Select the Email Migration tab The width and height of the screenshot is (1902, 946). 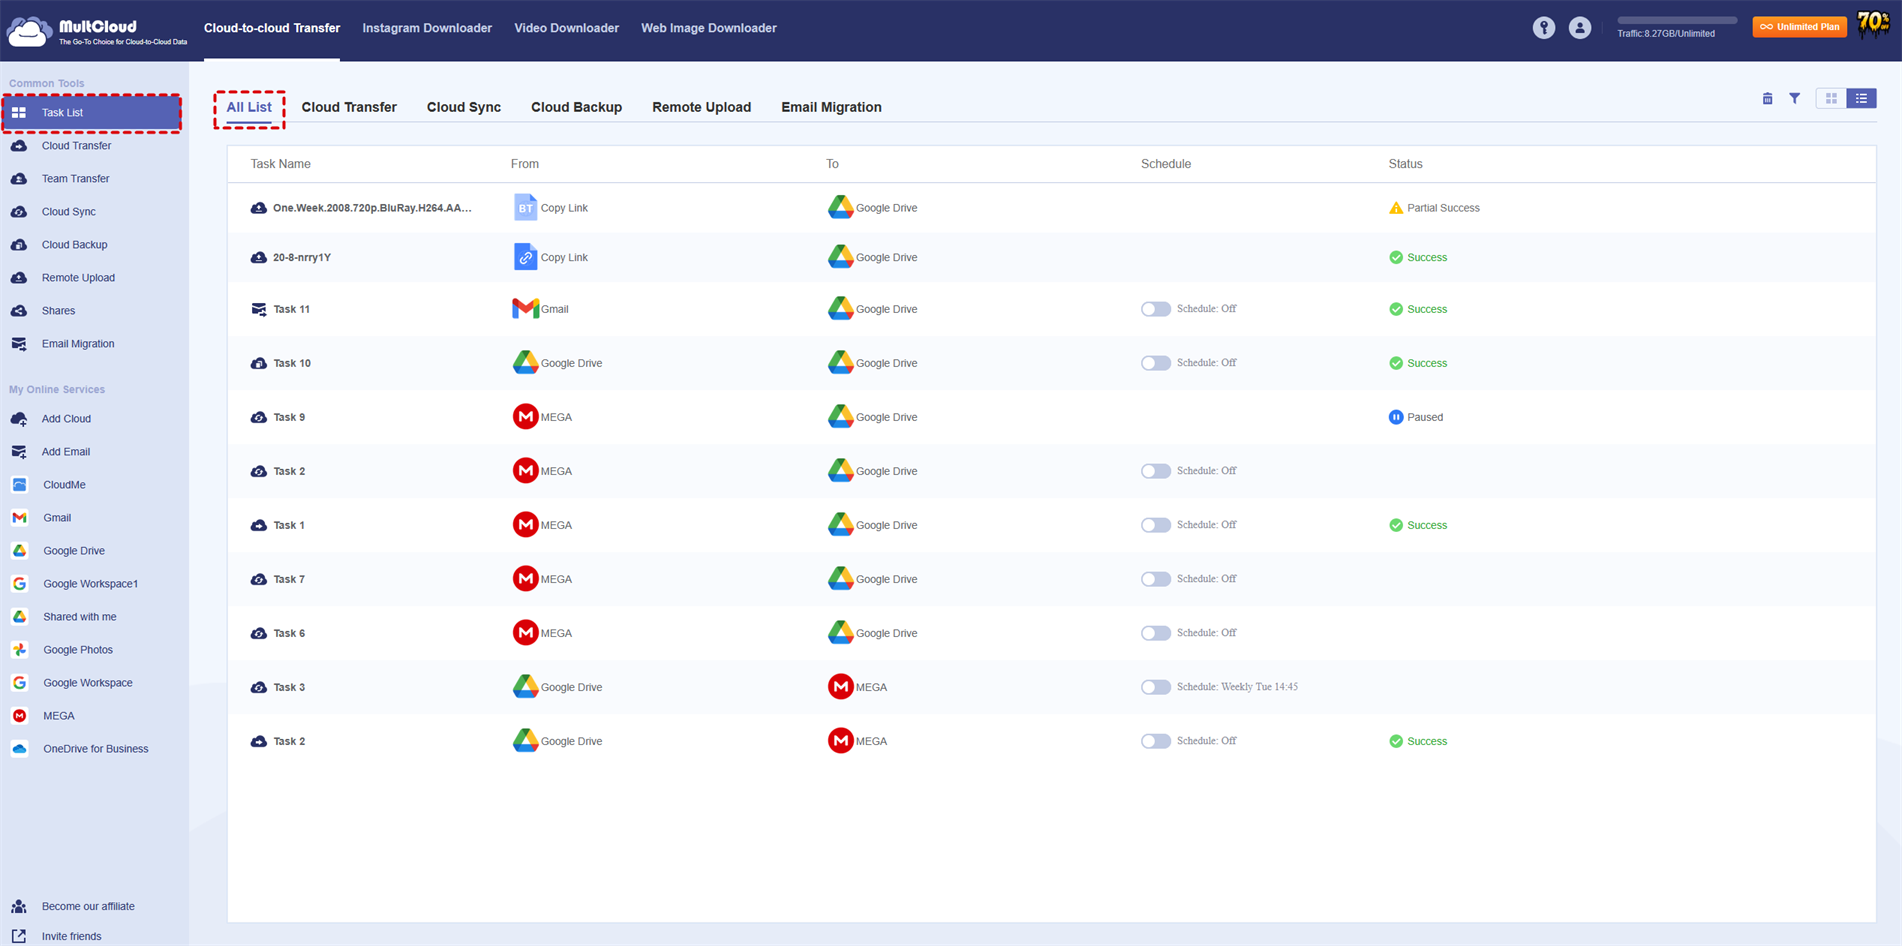[x=830, y=107]
